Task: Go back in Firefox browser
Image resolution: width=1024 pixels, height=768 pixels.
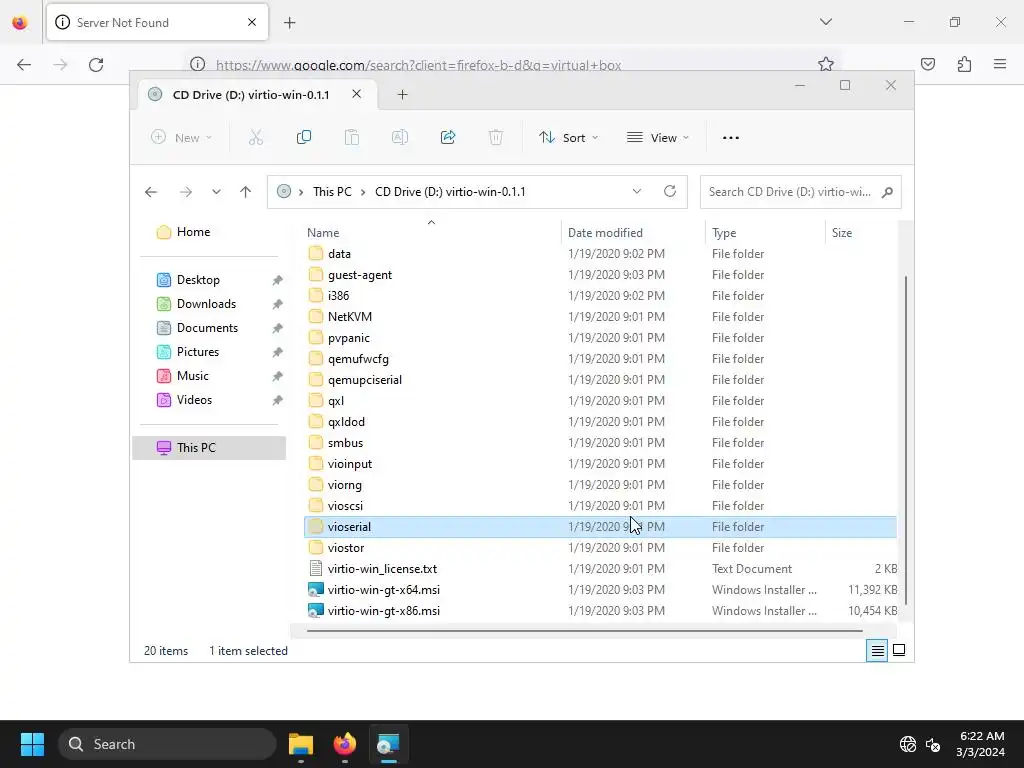Action: (24, 65)
